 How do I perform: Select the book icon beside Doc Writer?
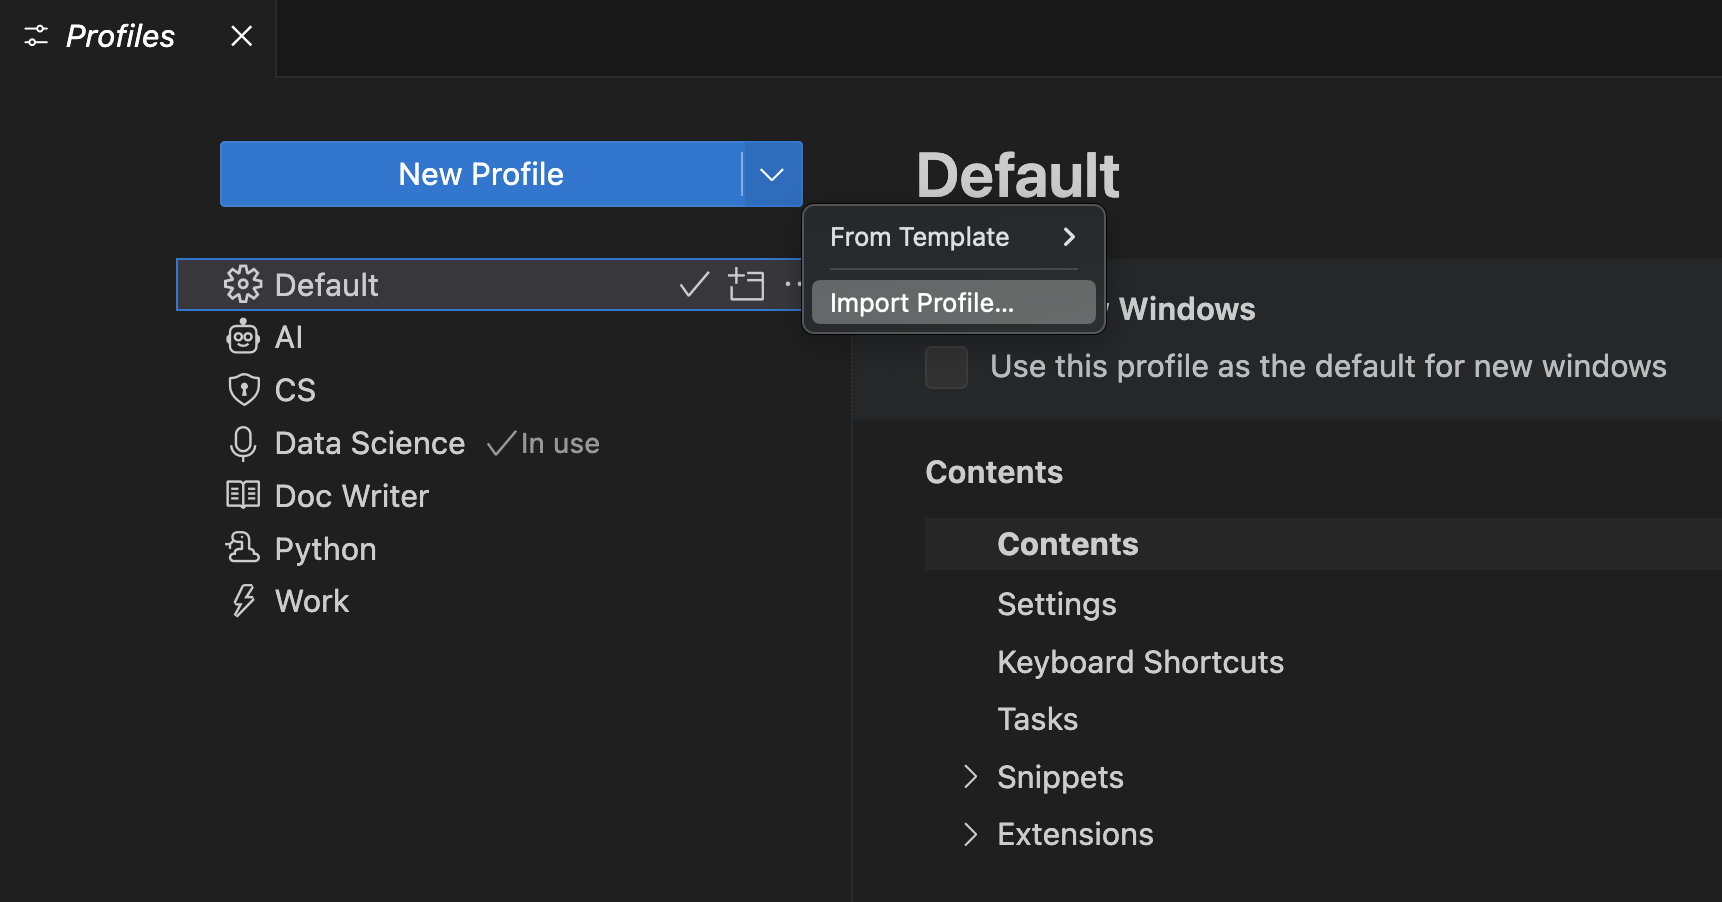[243, 495]
